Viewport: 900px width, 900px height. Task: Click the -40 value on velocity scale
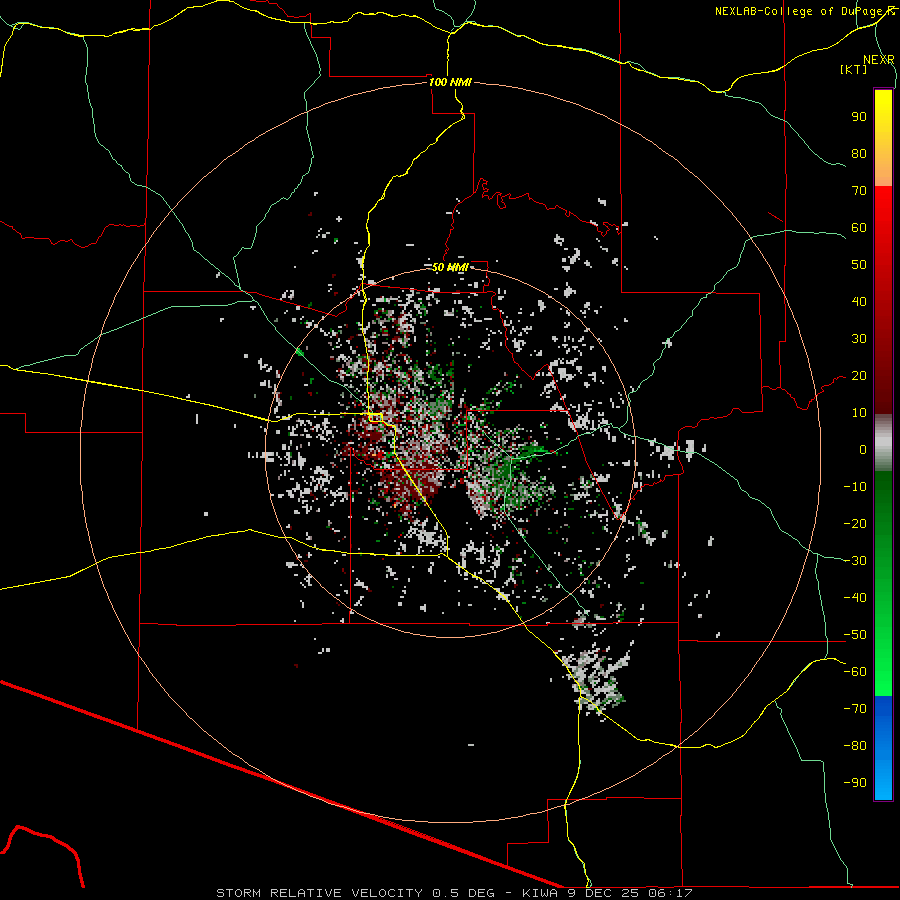click(x=855, y=598)
